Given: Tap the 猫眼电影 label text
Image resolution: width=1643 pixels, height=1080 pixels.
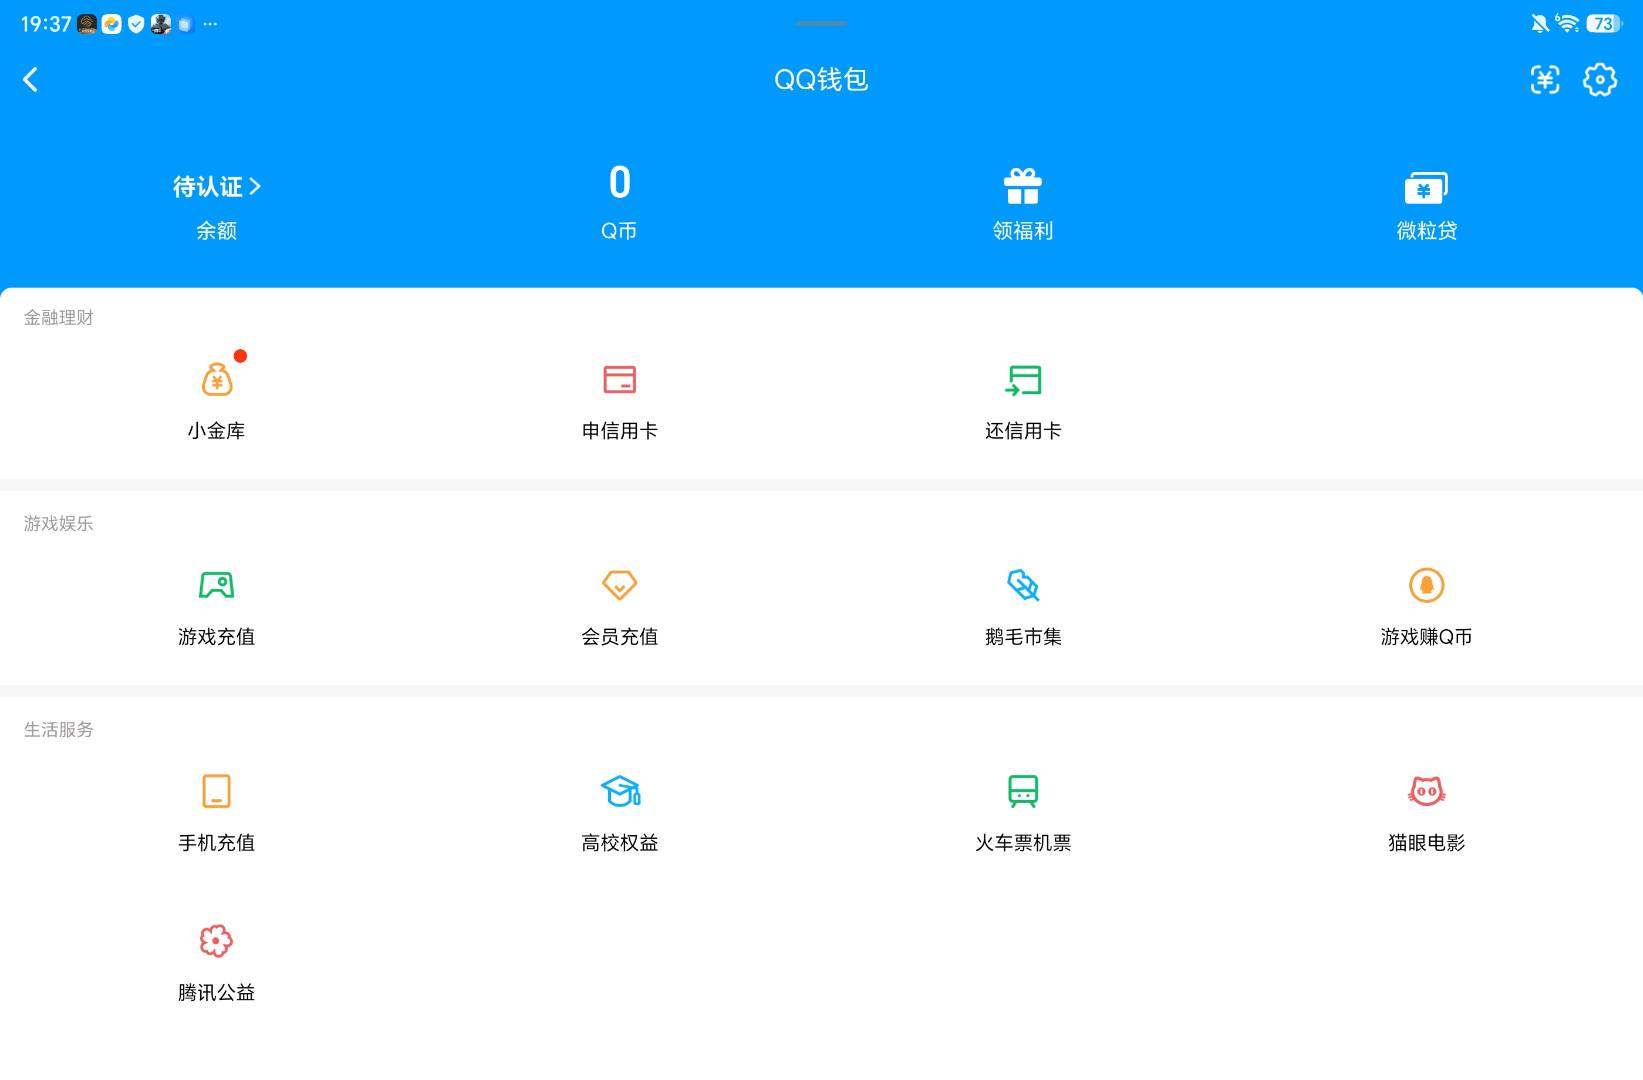Looking at the screenshot, I should [x=1426, y=843].
